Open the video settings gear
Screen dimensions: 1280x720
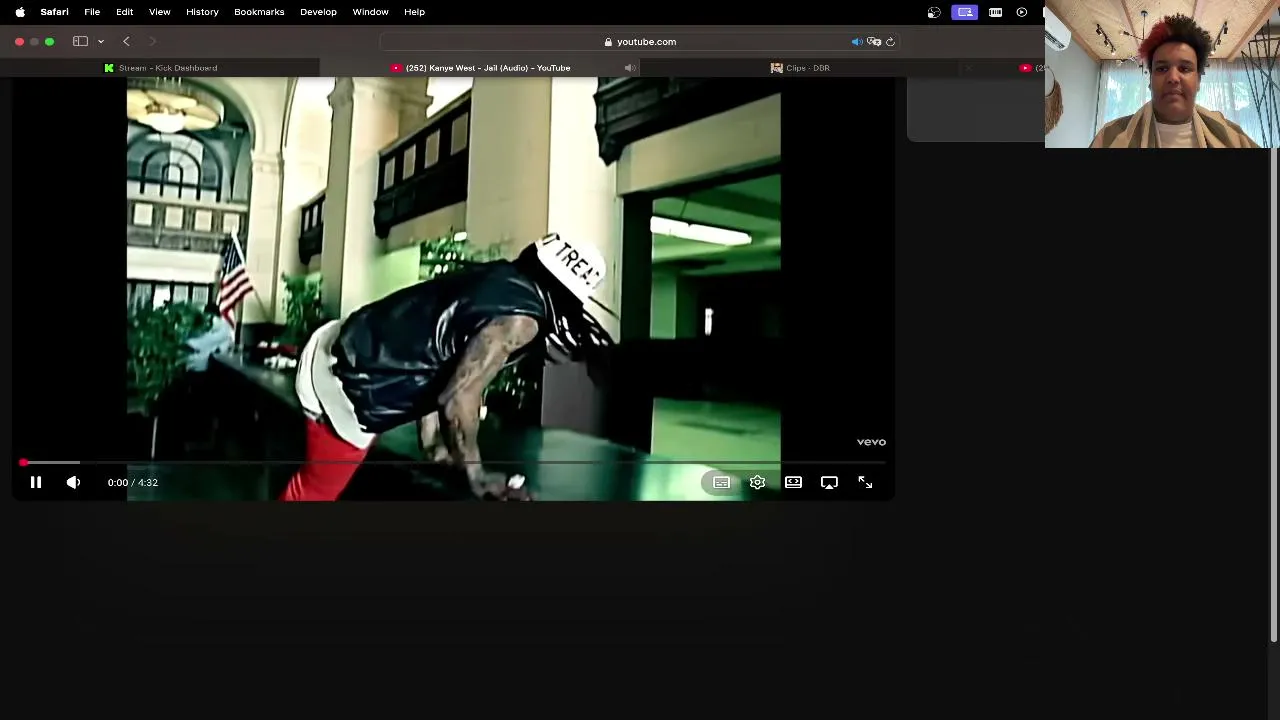click(x=757, y=482)
